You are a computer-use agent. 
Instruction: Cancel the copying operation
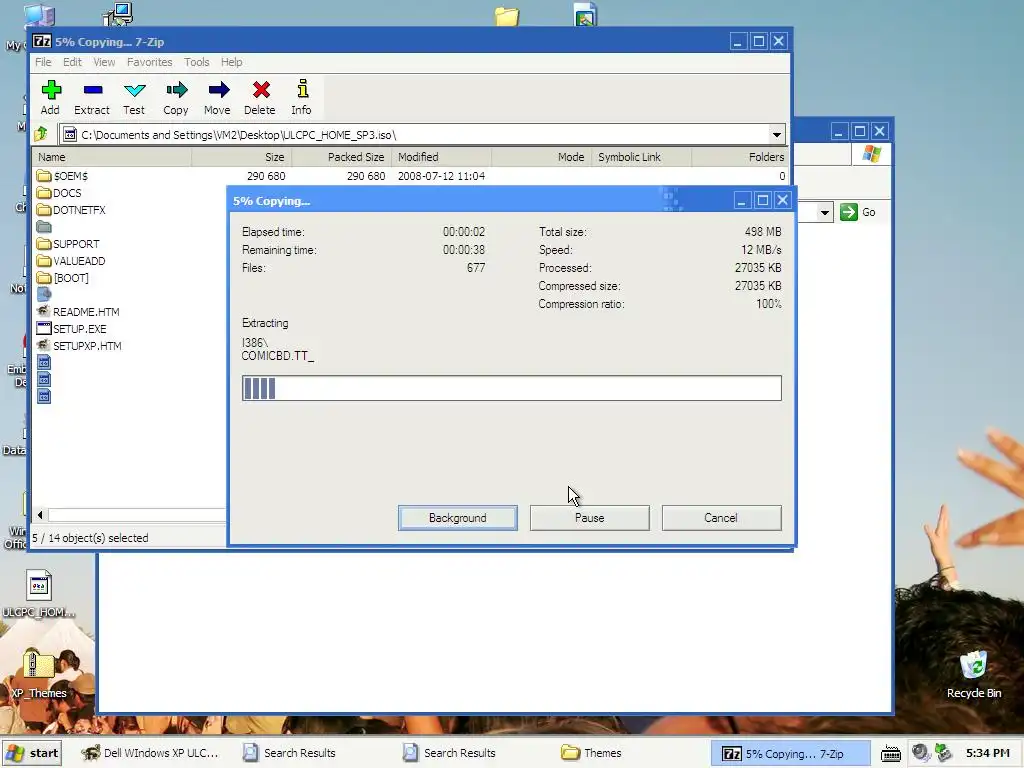(x=721, y=518)
